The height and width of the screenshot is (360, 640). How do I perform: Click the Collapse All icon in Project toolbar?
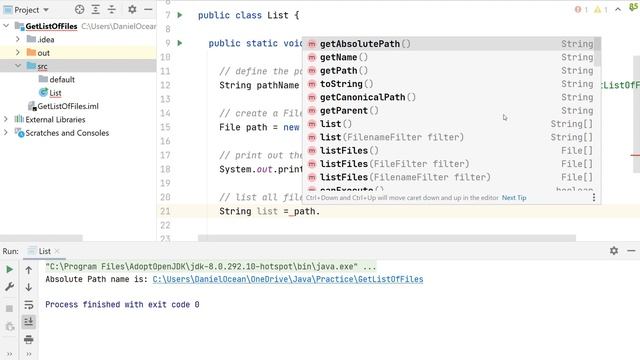coord(111,9)
